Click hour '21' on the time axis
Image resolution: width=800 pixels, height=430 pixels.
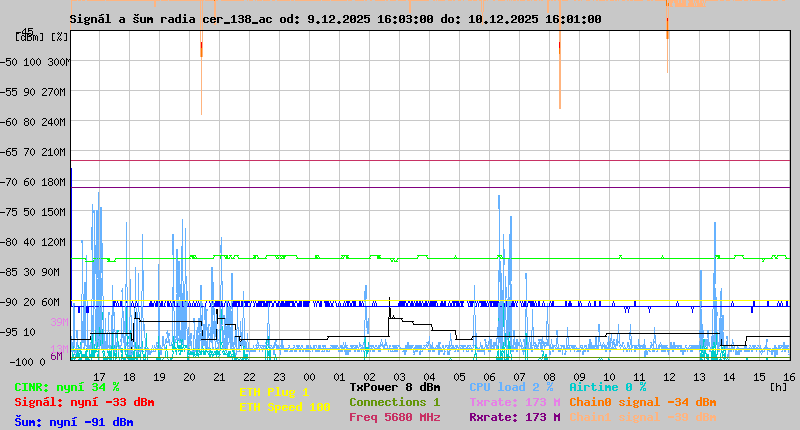(x=219, y=377)
